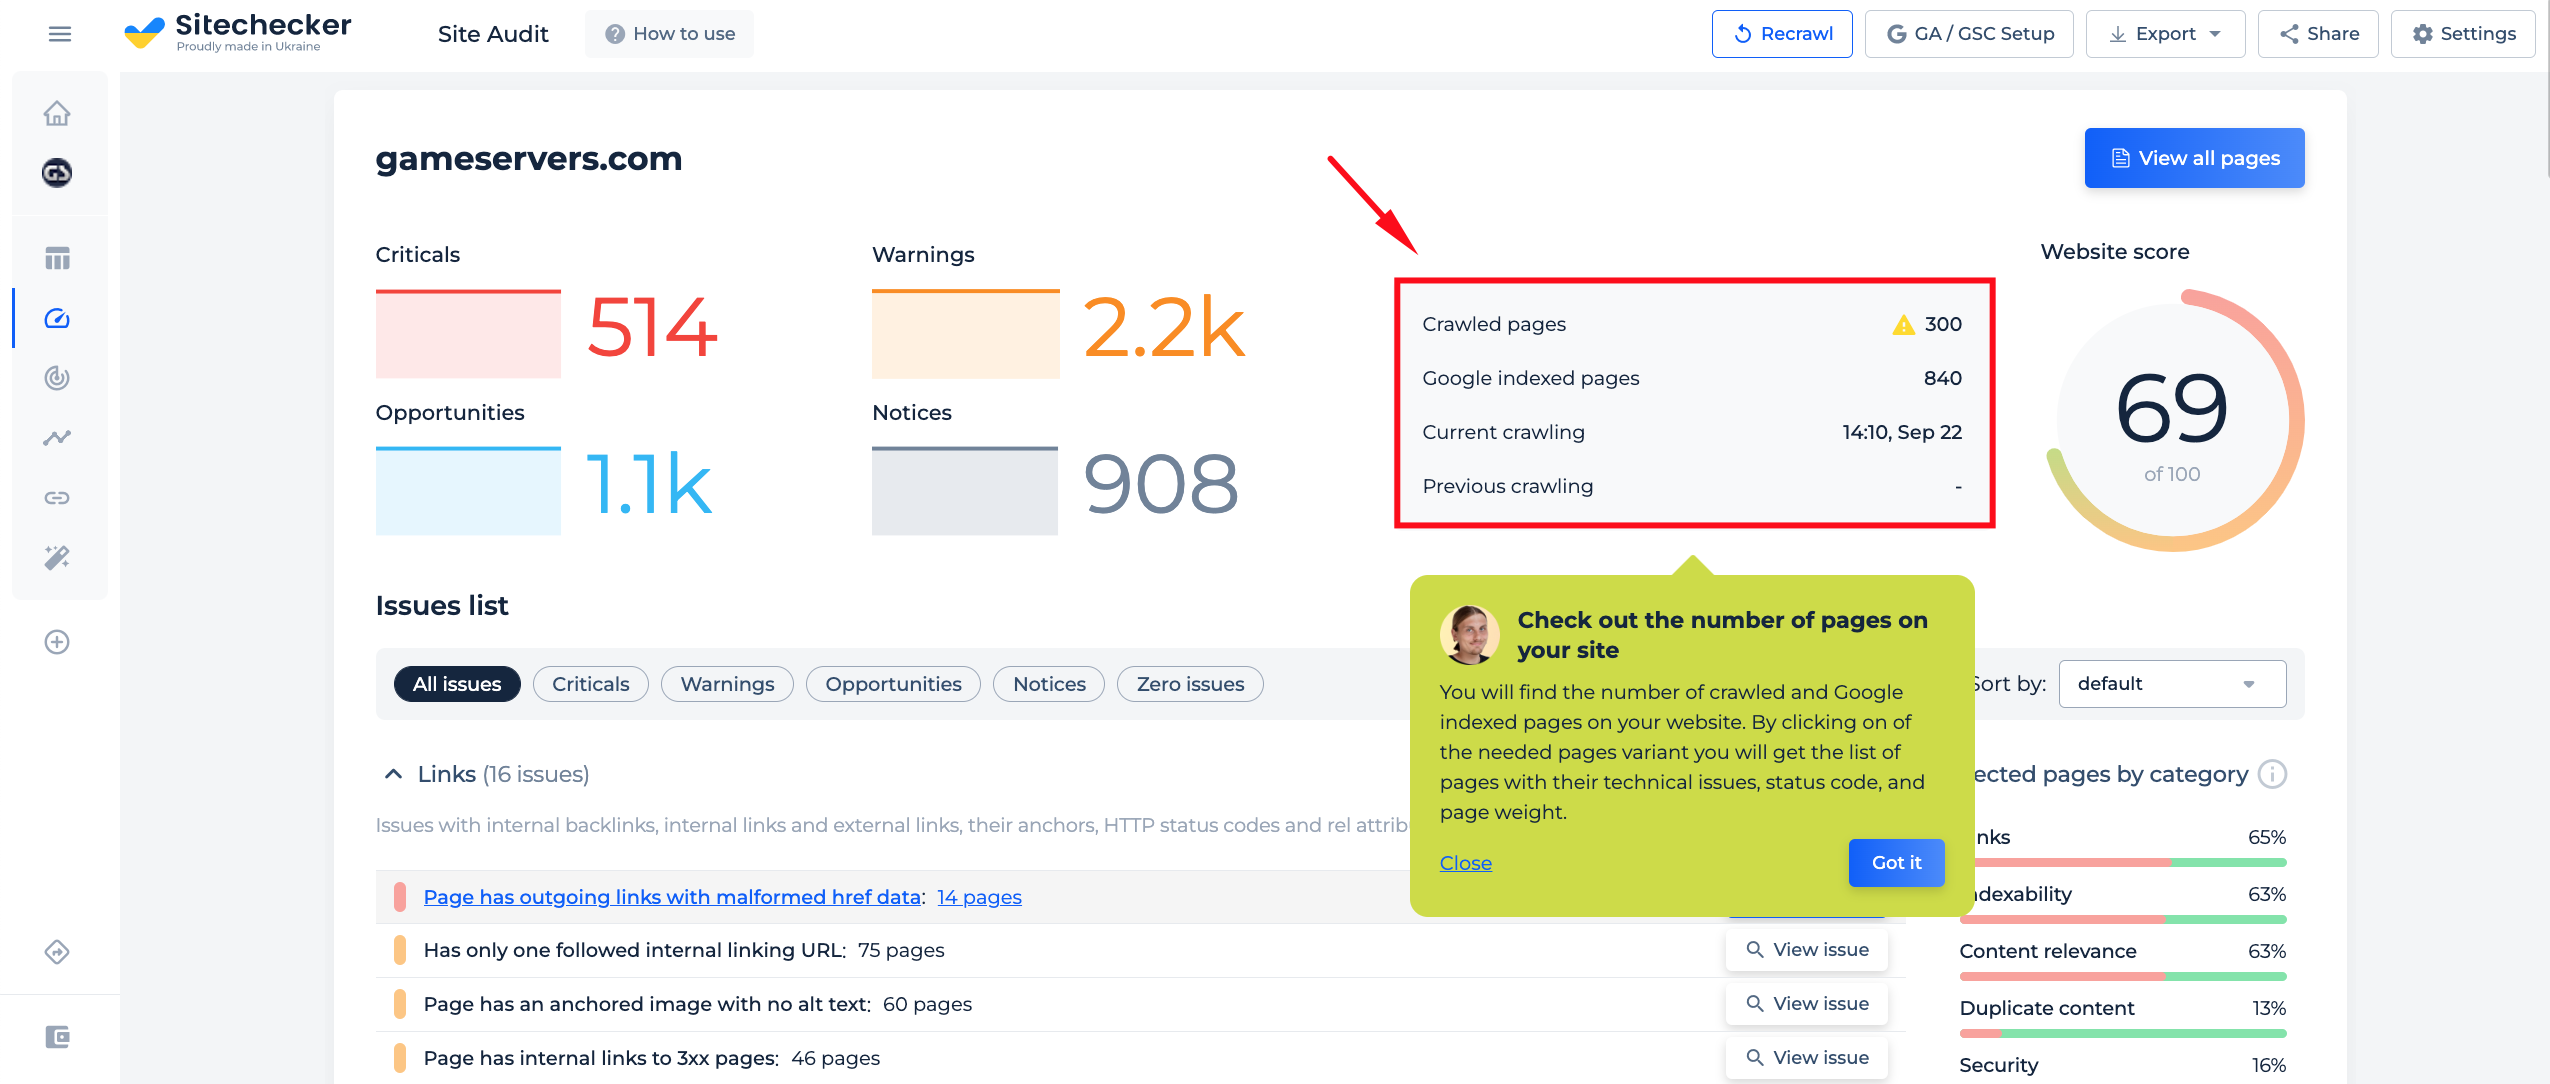Open the Export dropdown
2550x1084 pixels.
click(2166, 34)
